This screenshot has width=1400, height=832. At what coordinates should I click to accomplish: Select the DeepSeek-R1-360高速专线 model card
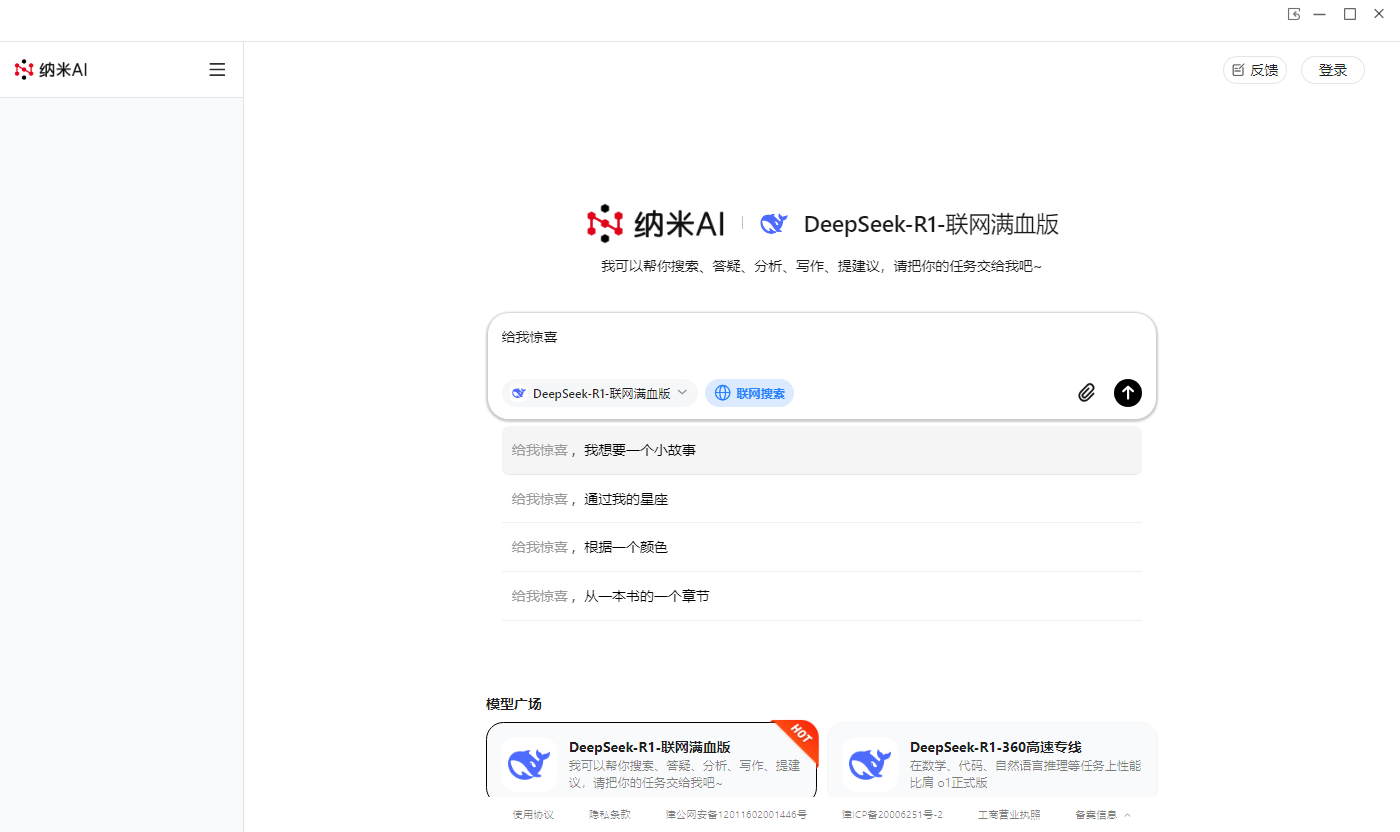(992, 762)
